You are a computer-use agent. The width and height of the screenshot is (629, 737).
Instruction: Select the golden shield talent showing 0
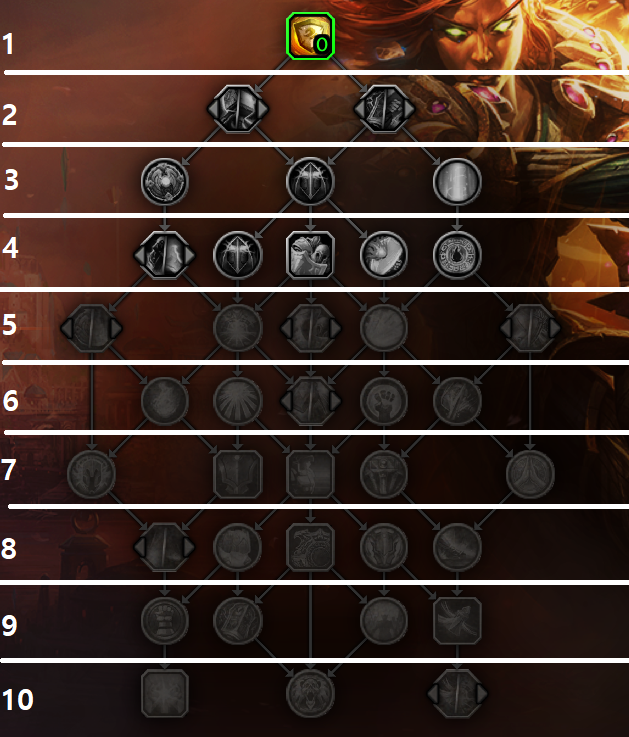click(310, 37)
